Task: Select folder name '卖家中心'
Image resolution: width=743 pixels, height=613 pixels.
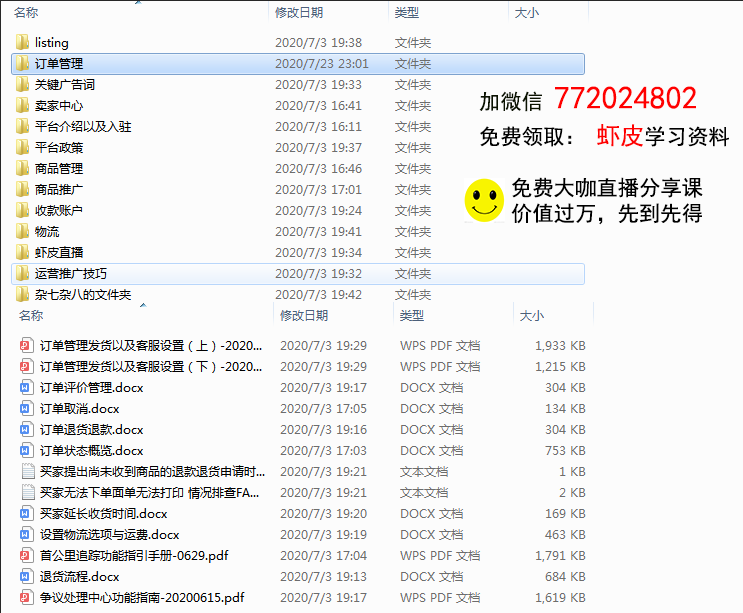Action: 59,105
